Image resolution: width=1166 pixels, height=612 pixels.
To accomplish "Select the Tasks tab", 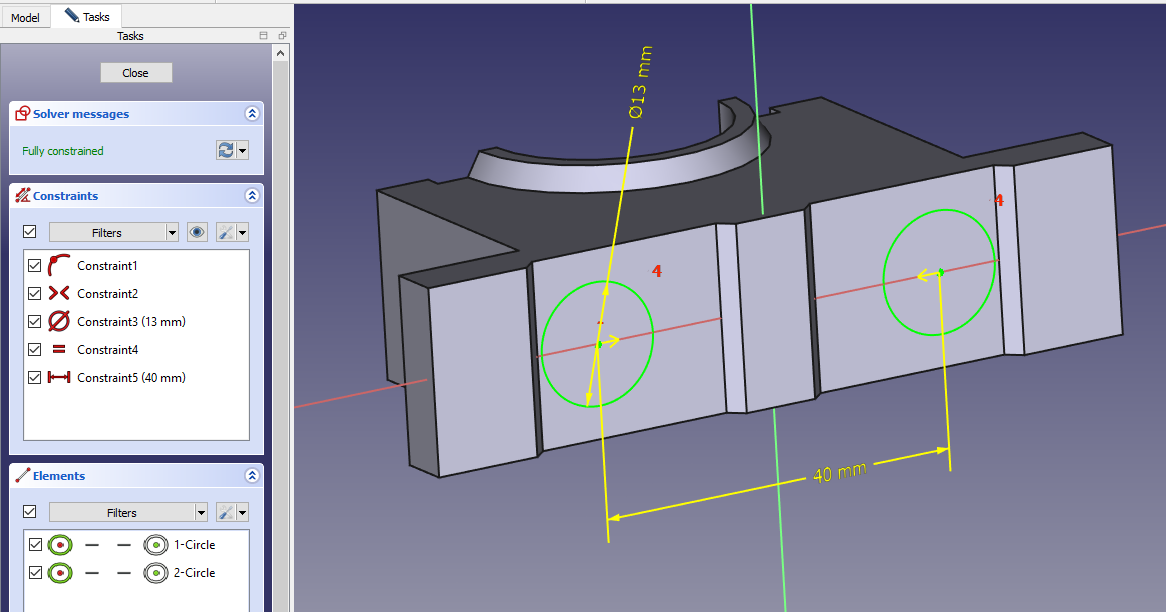I will (87, 17).
